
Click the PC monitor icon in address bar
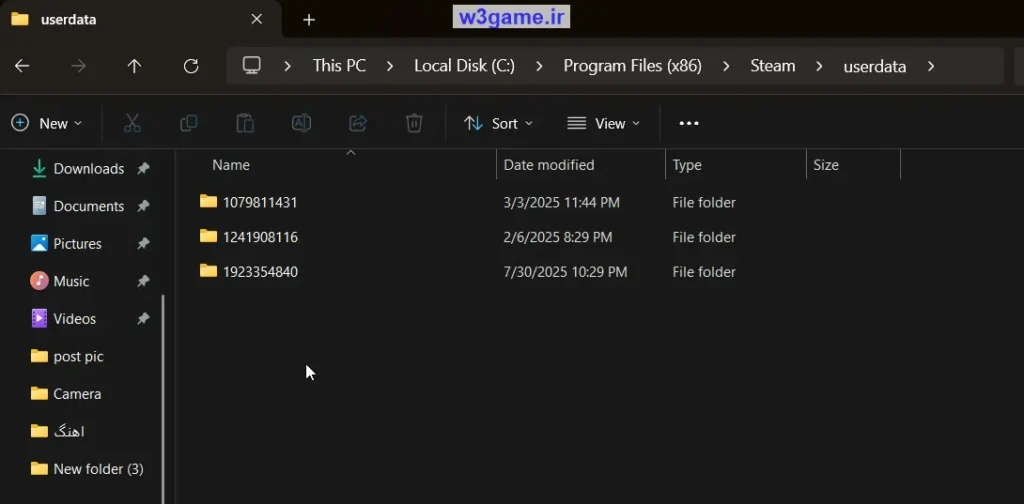[x=251, y=65]
